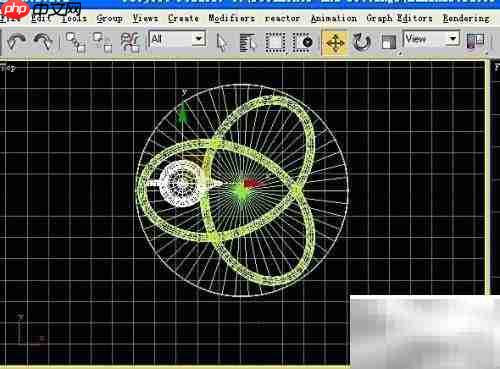The height and width of the screenshot is (369, 500).
Task: Click Use Pivot Point Center icon
Action: coord(476,41)
